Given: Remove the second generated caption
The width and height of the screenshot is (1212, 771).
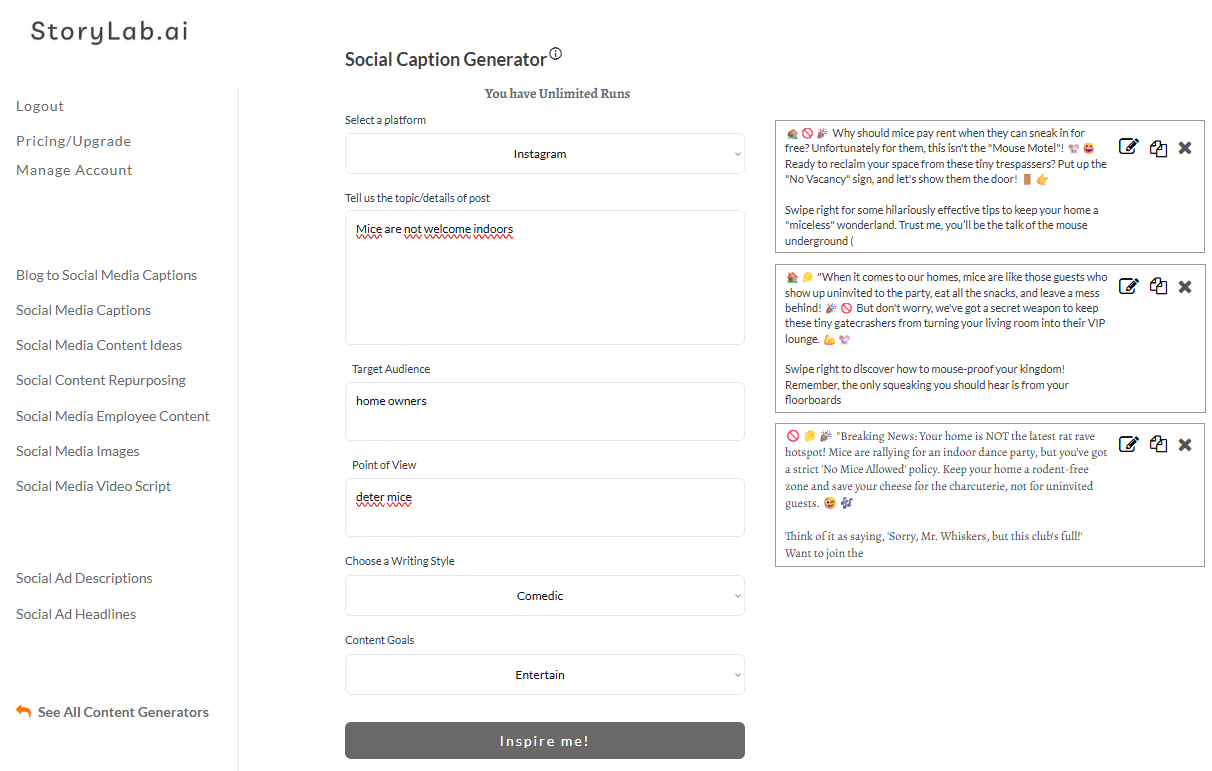Looking at the screenshot, I should pyautogui.click(x=1185, y=287).
